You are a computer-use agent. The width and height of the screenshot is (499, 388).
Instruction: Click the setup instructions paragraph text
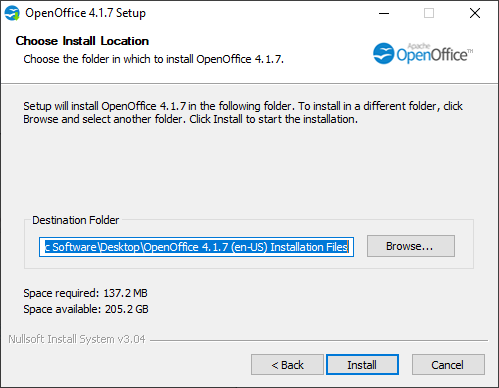243,113
